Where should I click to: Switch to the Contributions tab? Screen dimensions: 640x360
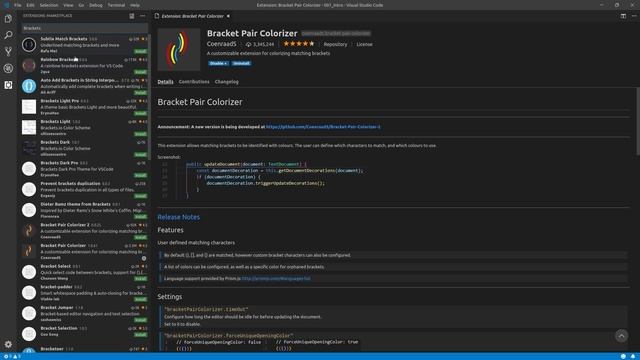tap(194, 82)
